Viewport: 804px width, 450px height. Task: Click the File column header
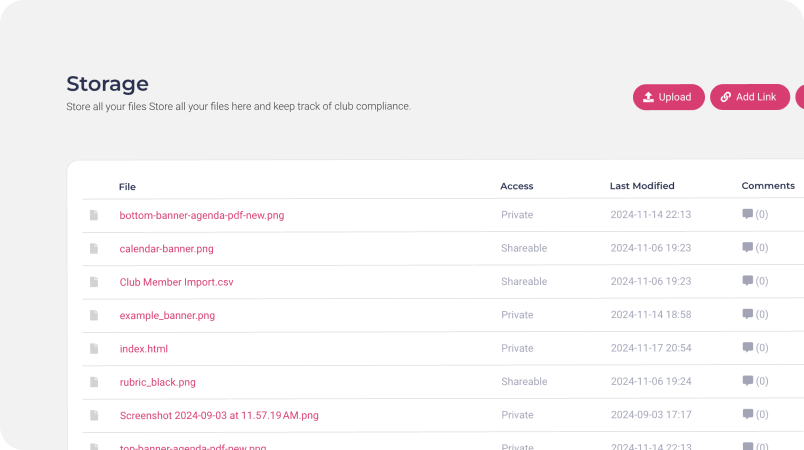(x=127, y=187)
